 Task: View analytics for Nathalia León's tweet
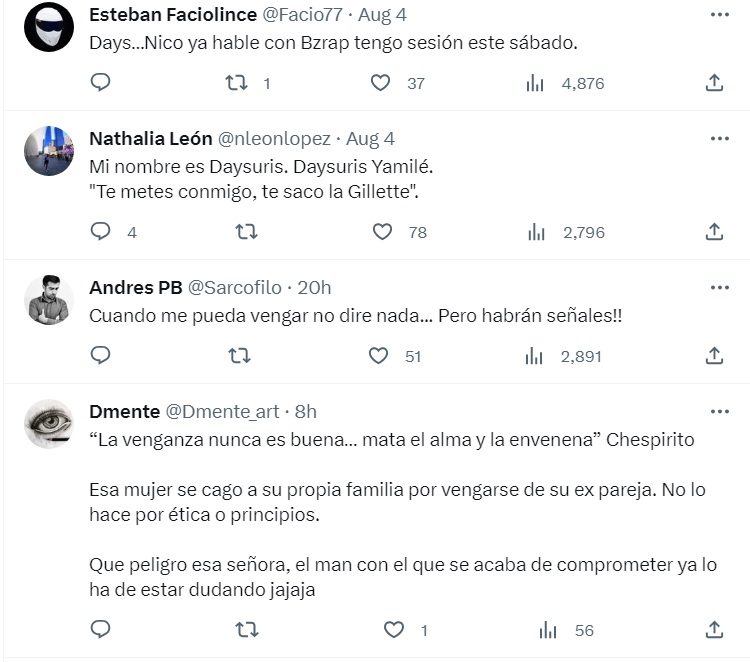click(535, 232)
